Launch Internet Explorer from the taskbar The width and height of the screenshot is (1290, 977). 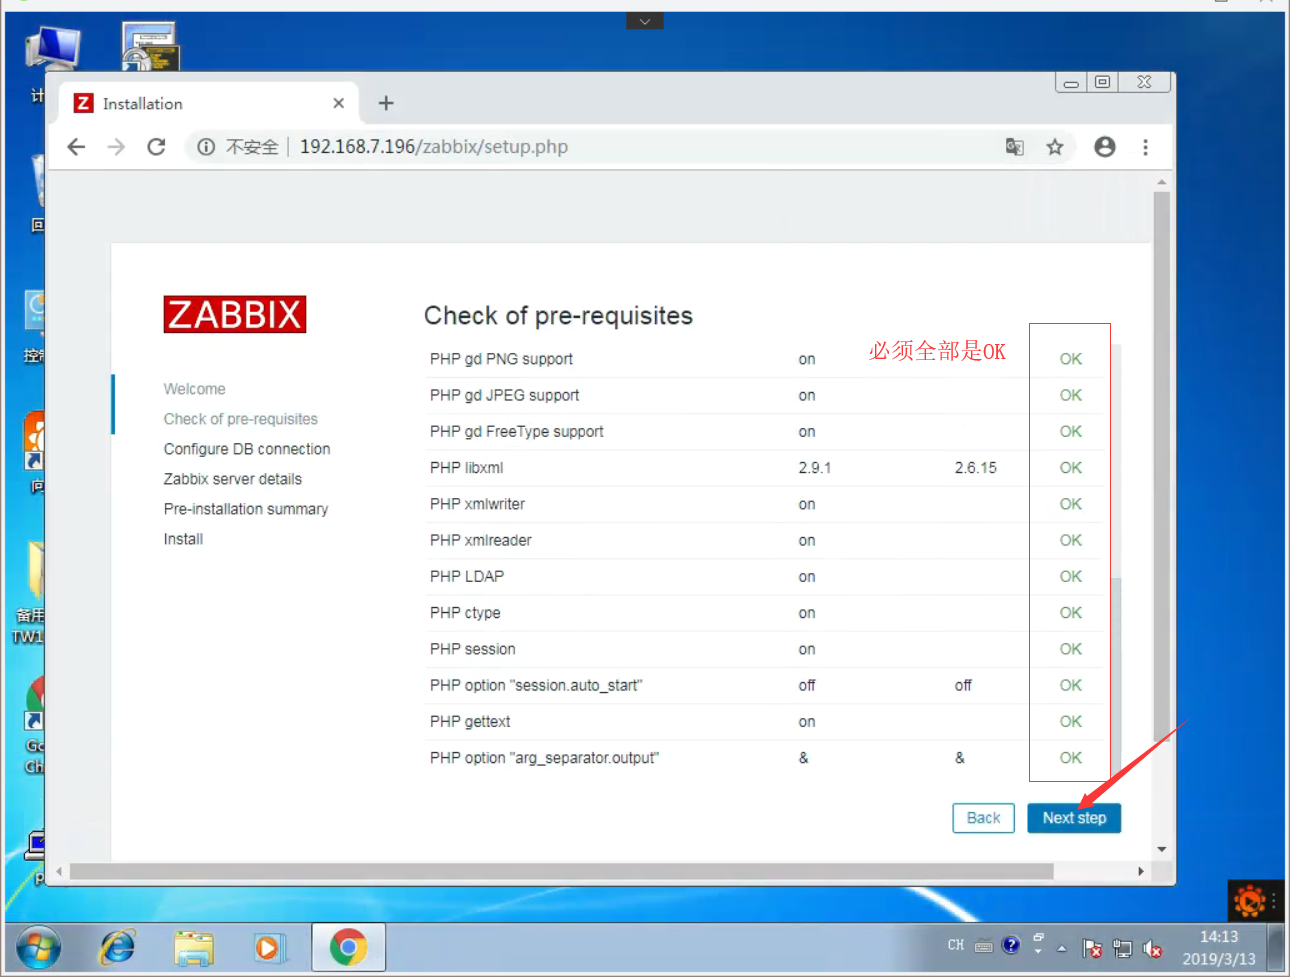[x=117, y=947]
